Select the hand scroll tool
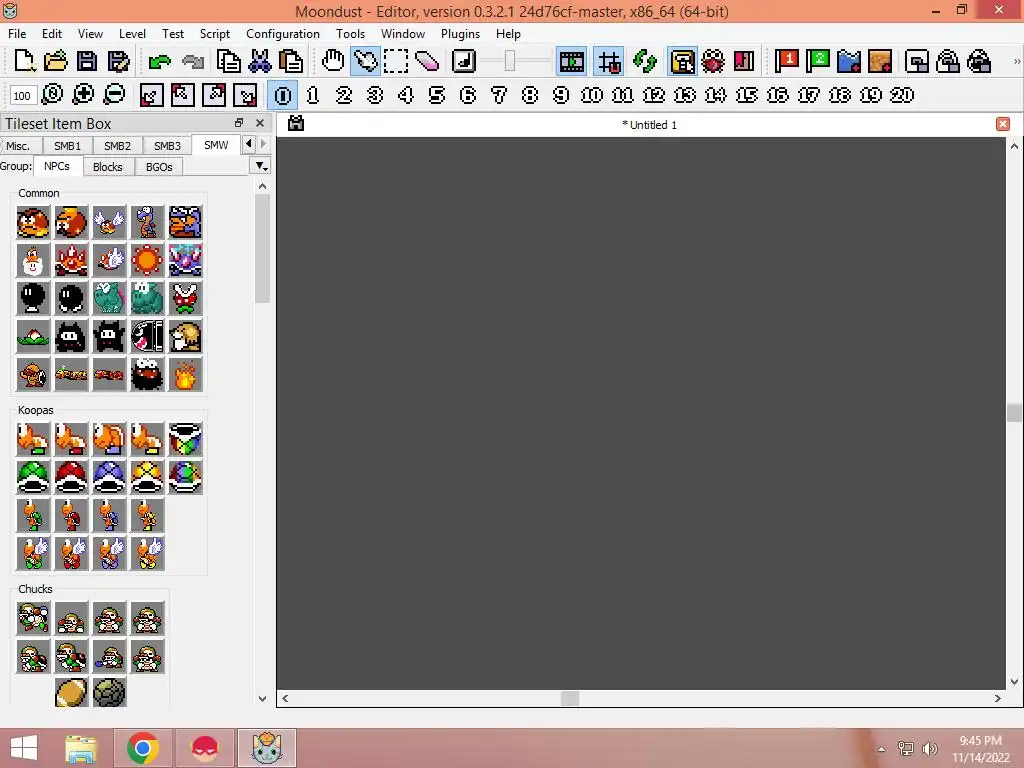The image size is (1024, 768). [333, 61]
